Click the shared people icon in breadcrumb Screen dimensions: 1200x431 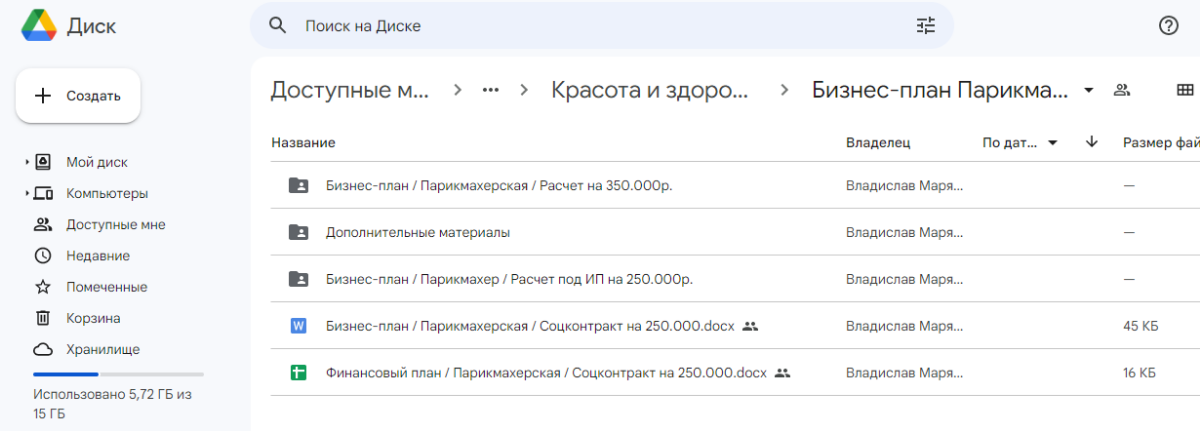click(1122, 91)
